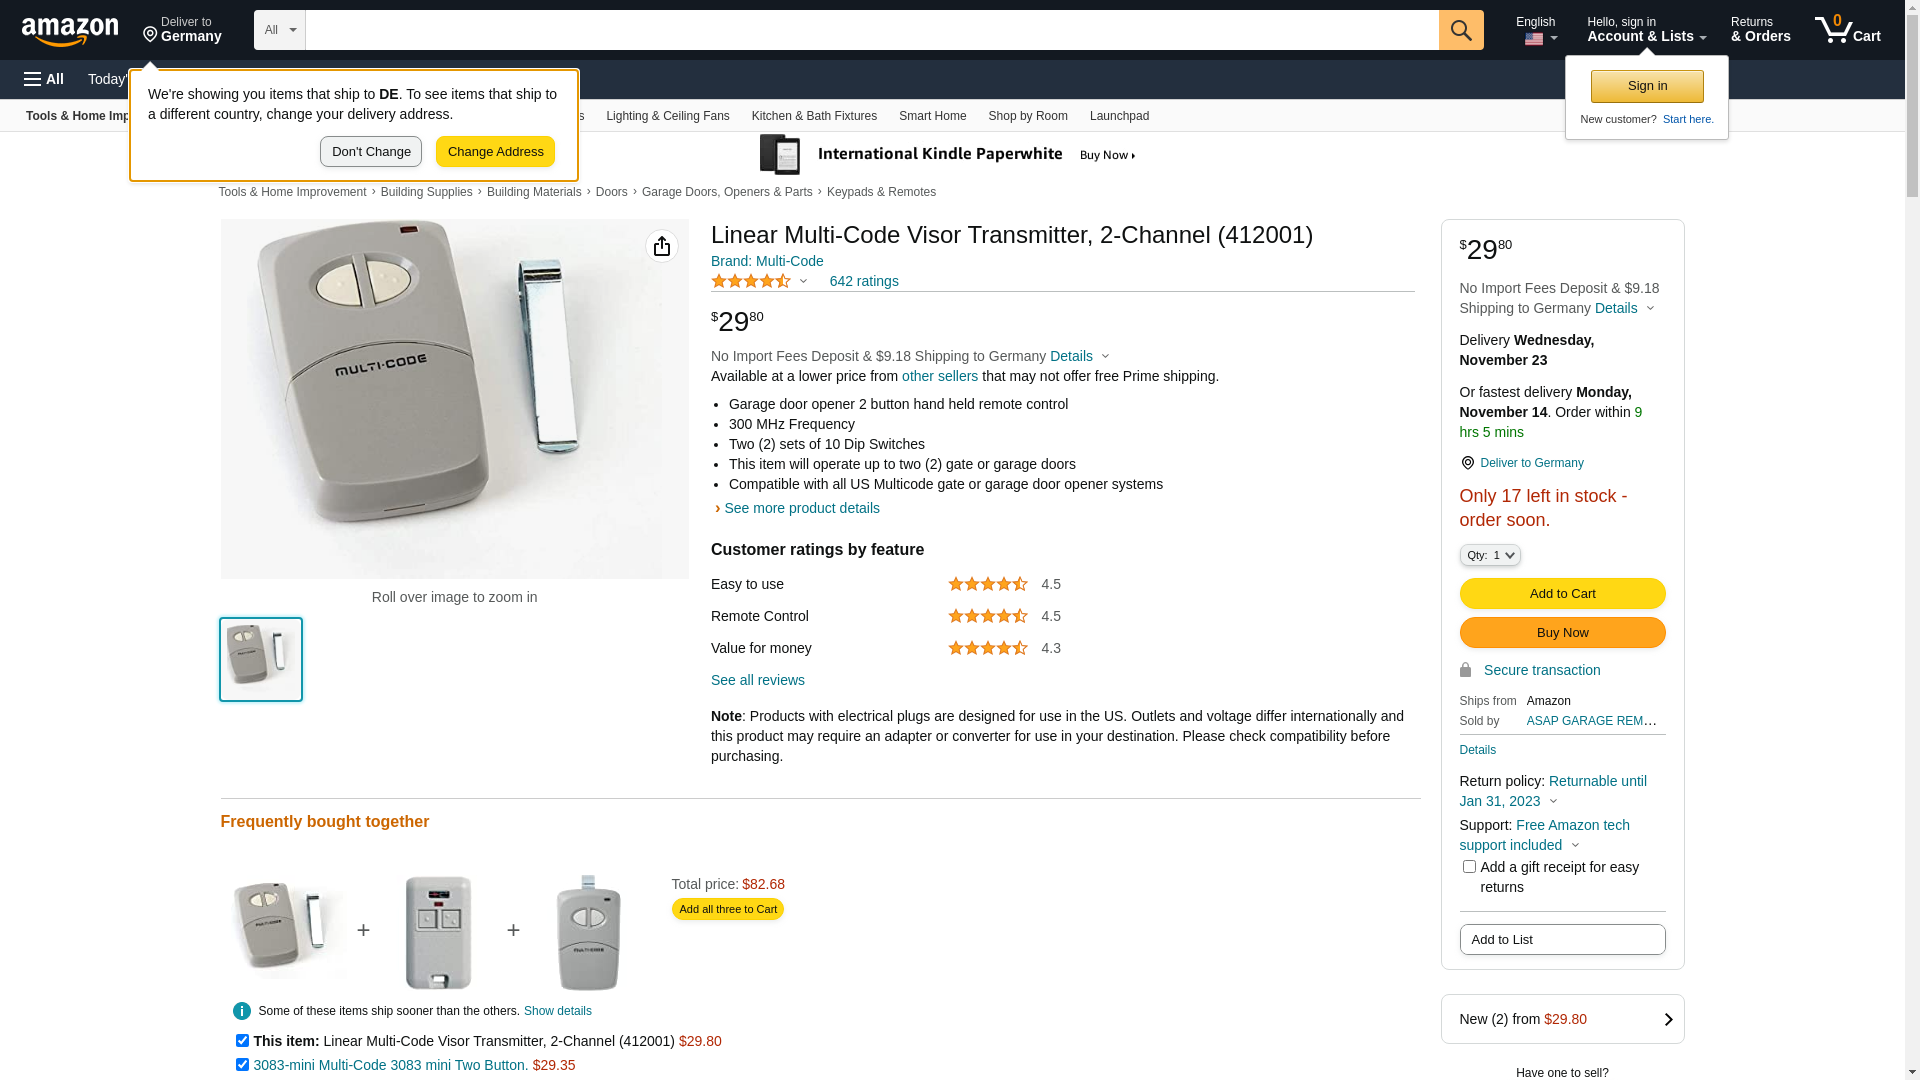Open the 'See all reviews' link
This screenshot has height=1080, width=1920.
(x=757, y=680)
